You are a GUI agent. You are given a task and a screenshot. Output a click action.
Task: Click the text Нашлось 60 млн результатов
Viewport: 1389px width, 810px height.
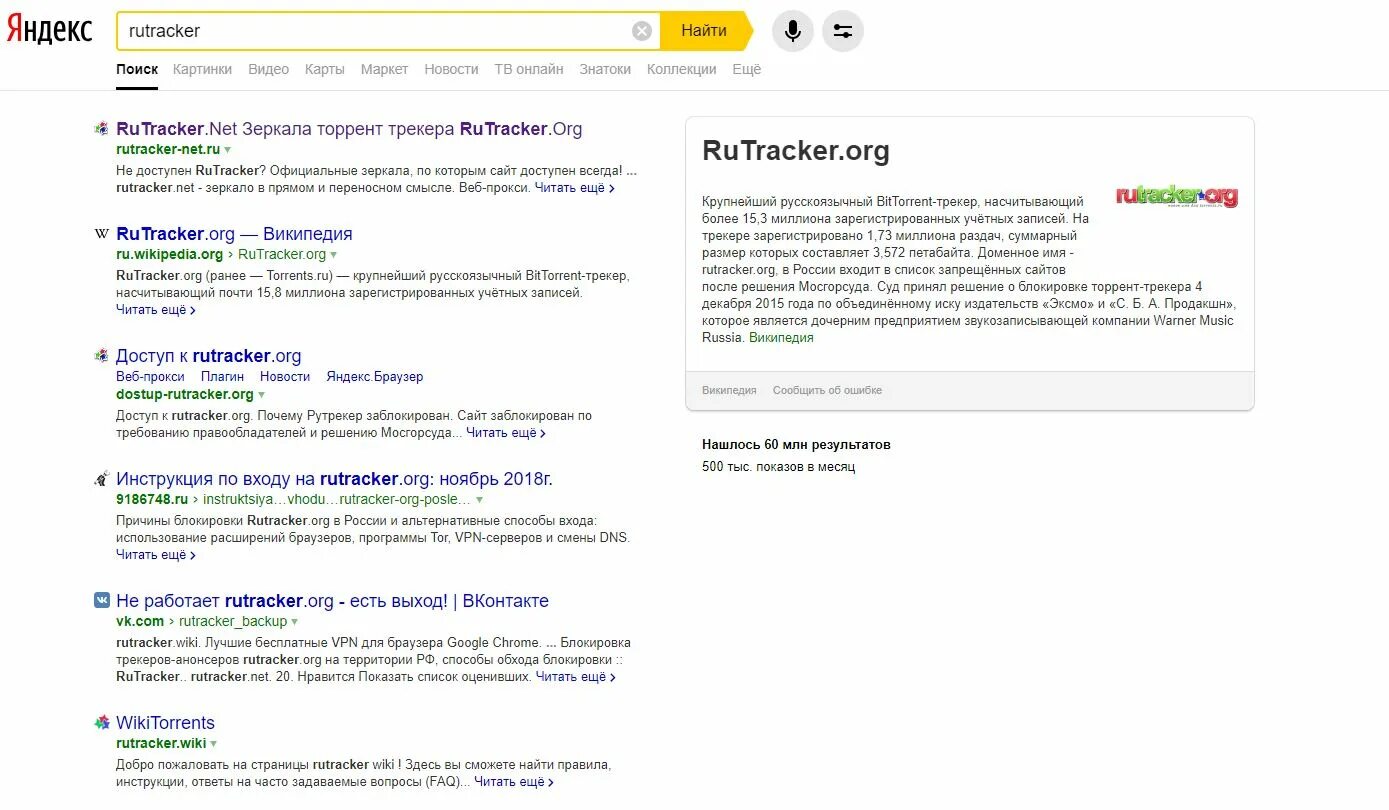pos(796,445)
